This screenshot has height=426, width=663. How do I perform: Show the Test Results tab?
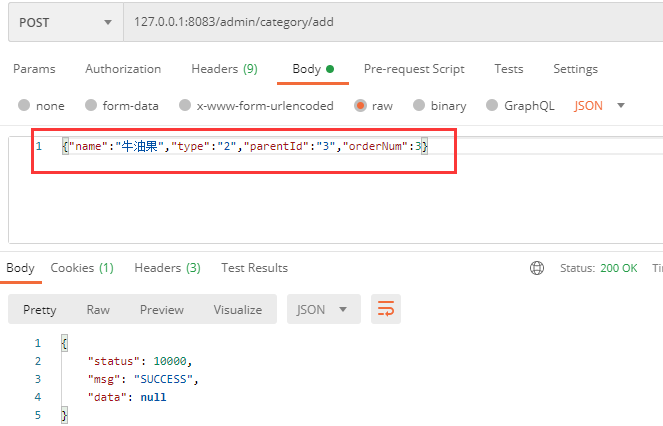coord(255,268)
